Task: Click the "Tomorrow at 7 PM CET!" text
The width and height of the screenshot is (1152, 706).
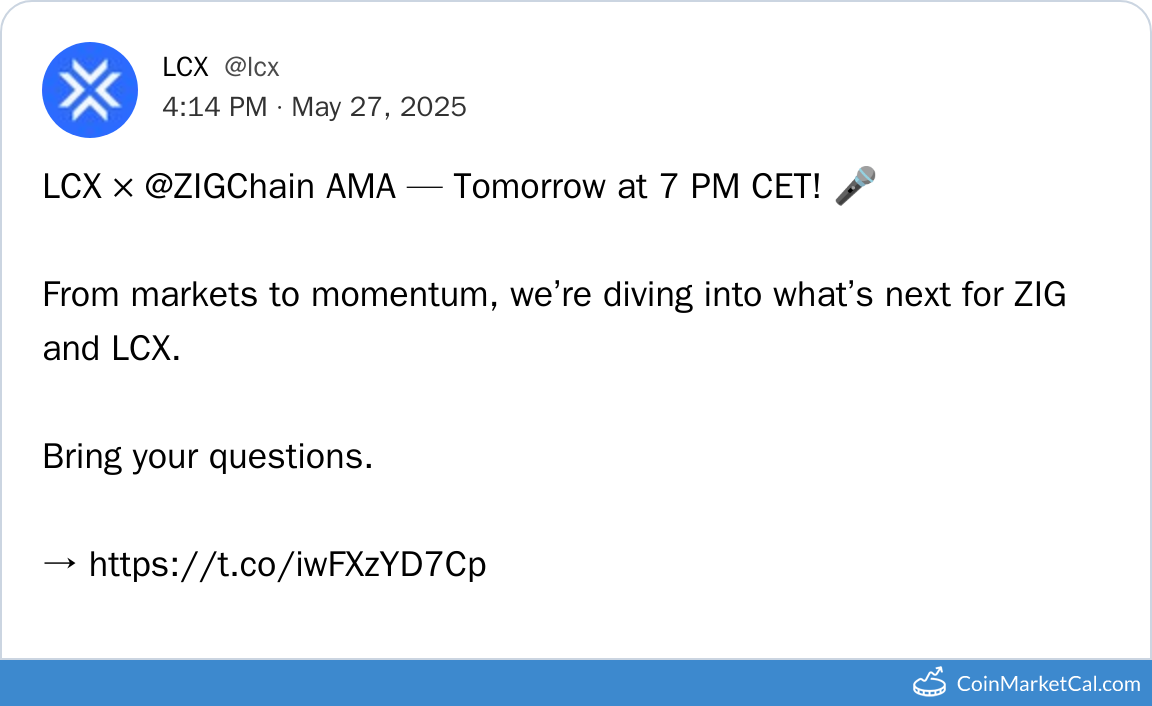Action: tap(638, 187)
